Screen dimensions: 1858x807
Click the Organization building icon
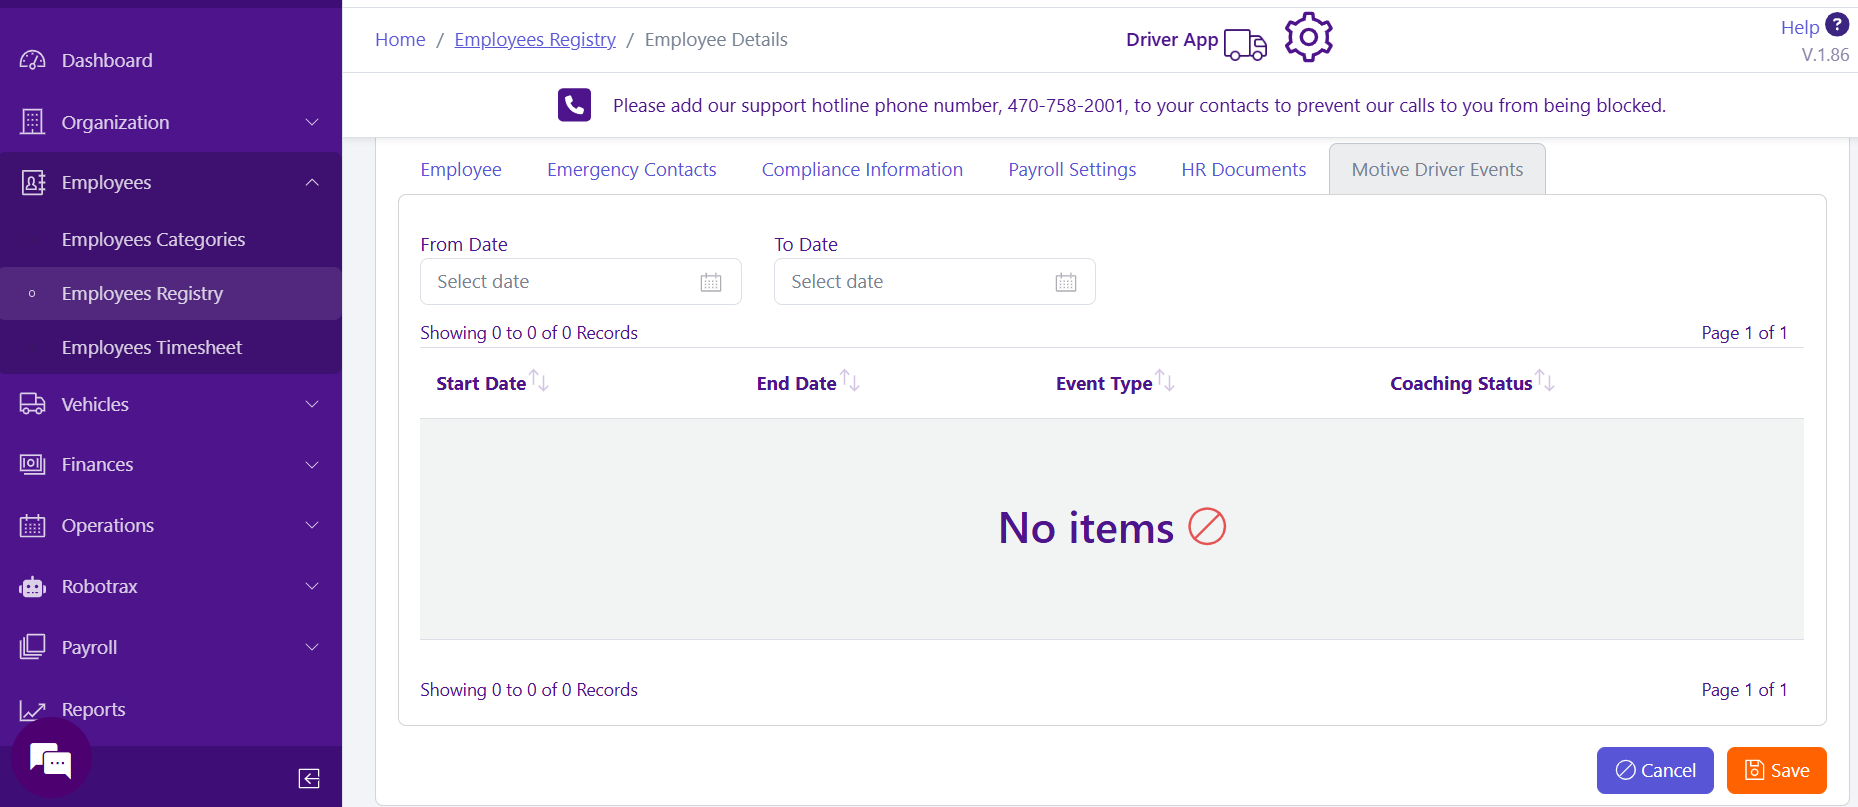pos(33,122)
